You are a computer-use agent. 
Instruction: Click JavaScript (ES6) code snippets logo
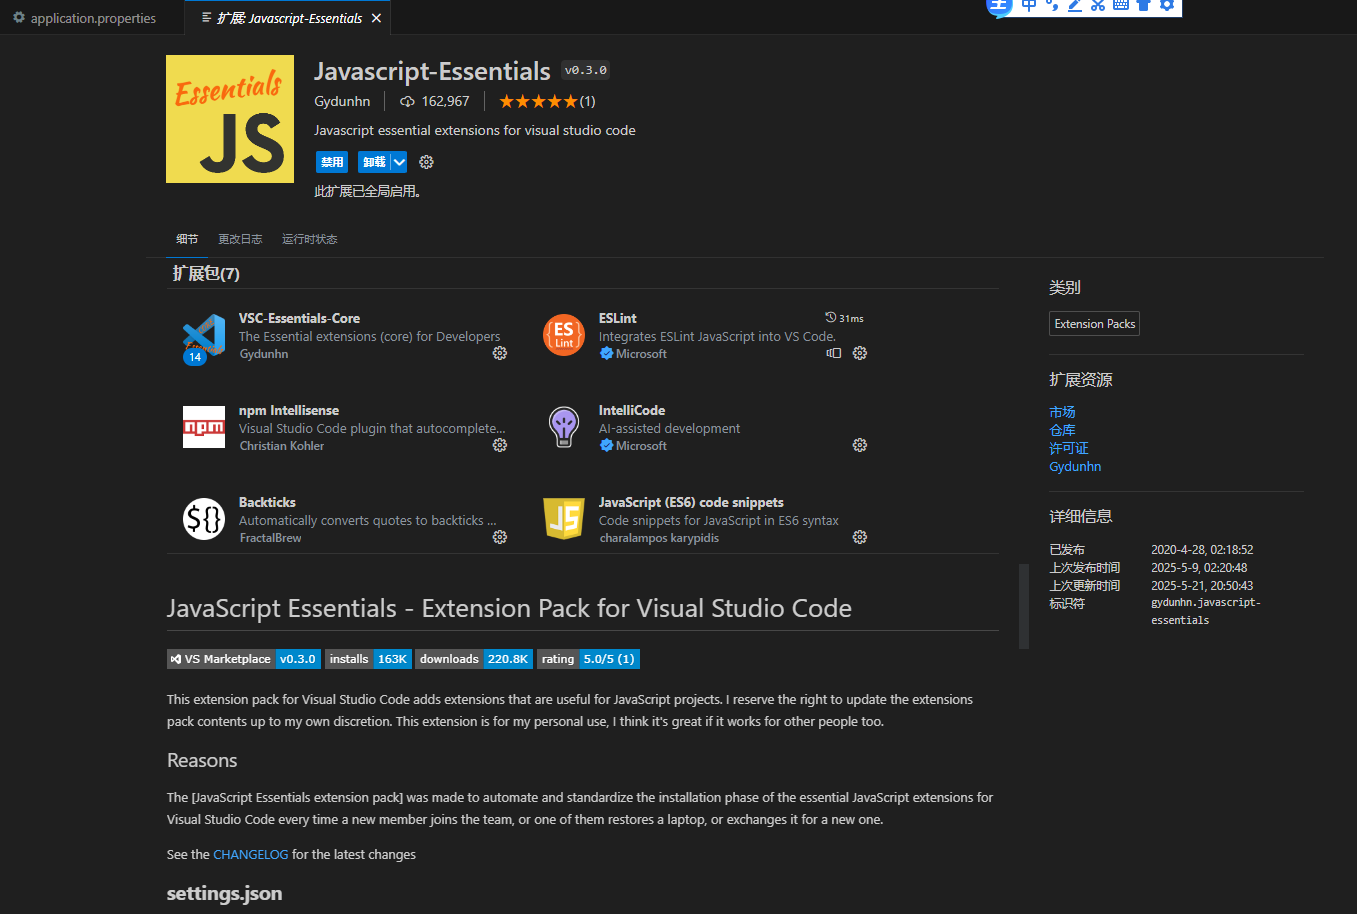(564, 519)
